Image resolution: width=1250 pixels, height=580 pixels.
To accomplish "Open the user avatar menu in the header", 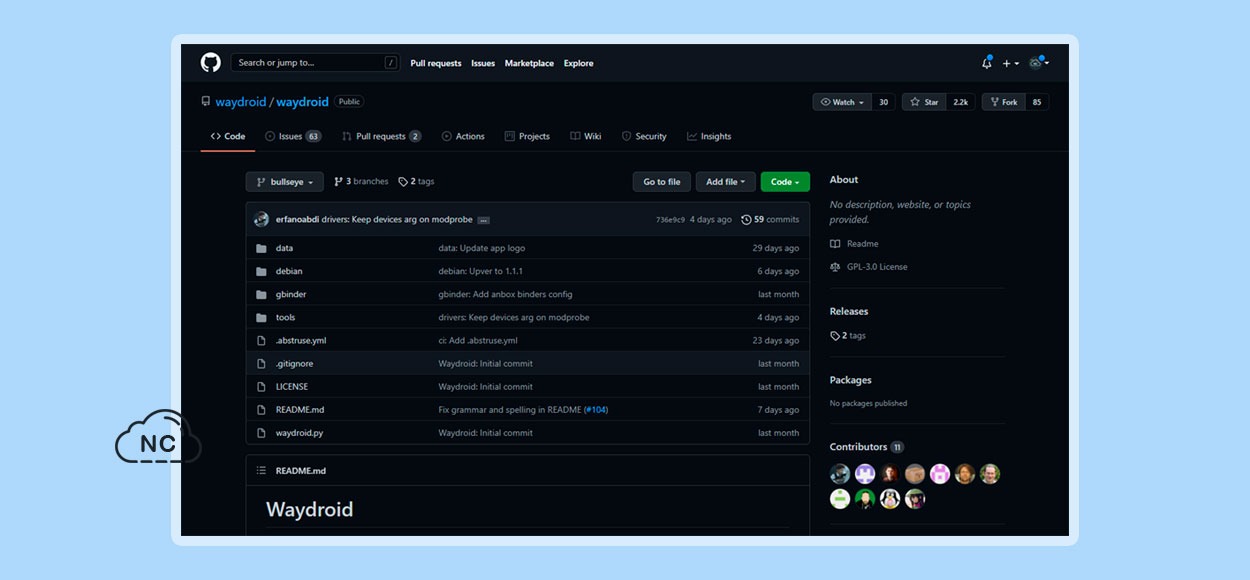I will coord(1039,63).
